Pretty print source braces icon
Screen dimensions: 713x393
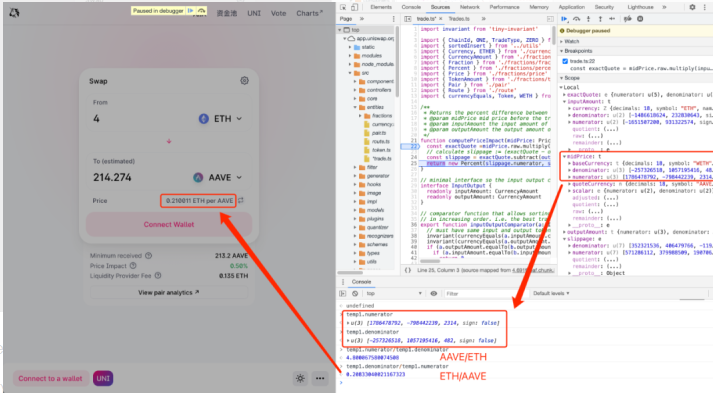[x=408, y=270]
